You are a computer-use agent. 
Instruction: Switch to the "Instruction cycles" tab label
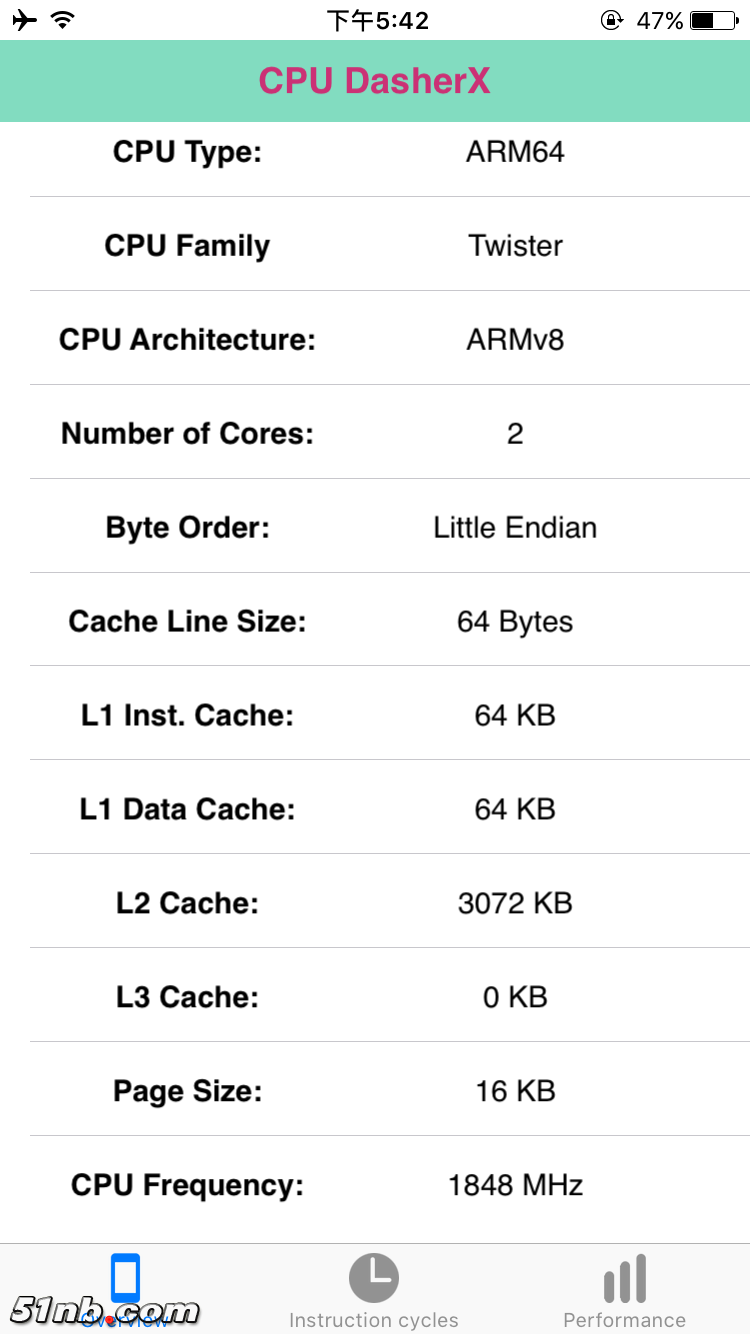click(x=374, y=1320)
